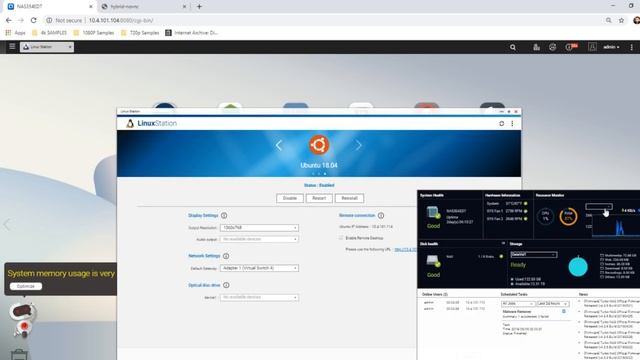Switch to the NAS browser tab
The width and height of the screenshot is (640, 360).
(49, 7)
